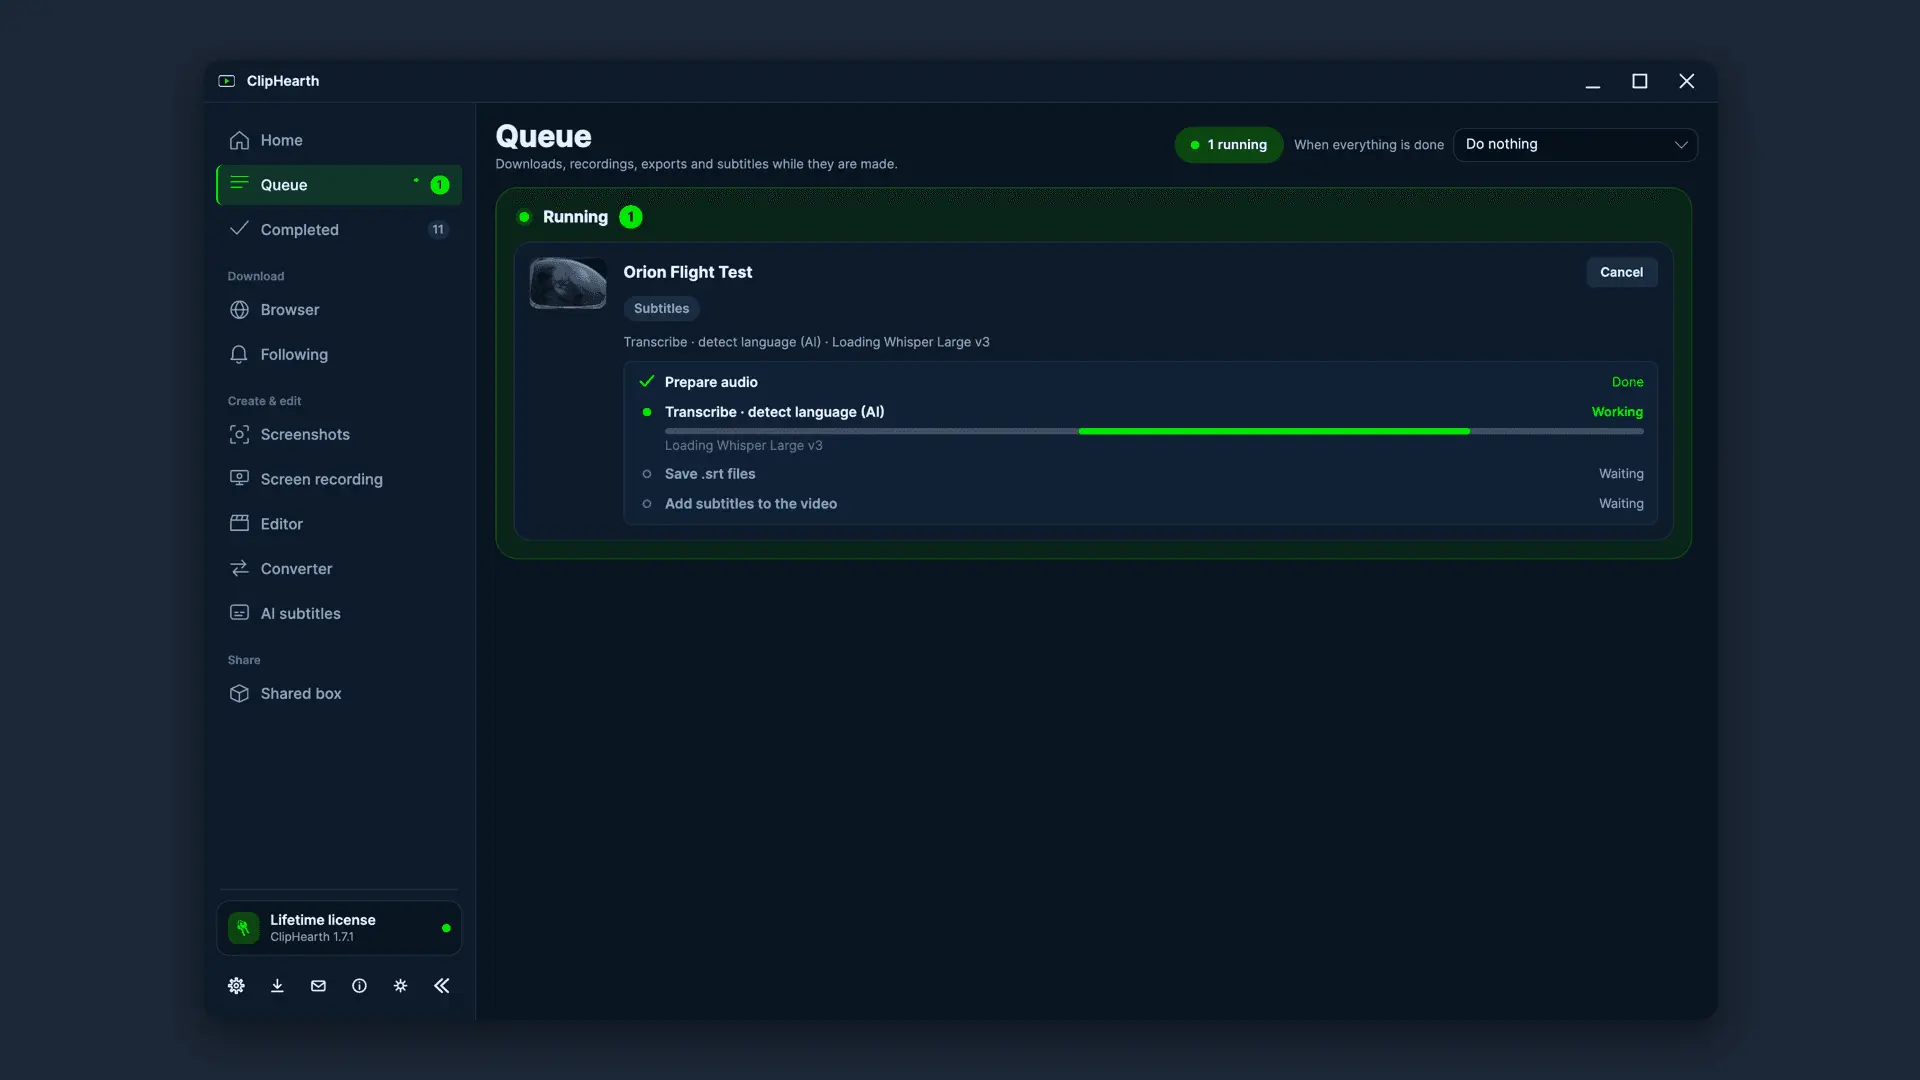Click the info circle icon

(x=359, y=986)
